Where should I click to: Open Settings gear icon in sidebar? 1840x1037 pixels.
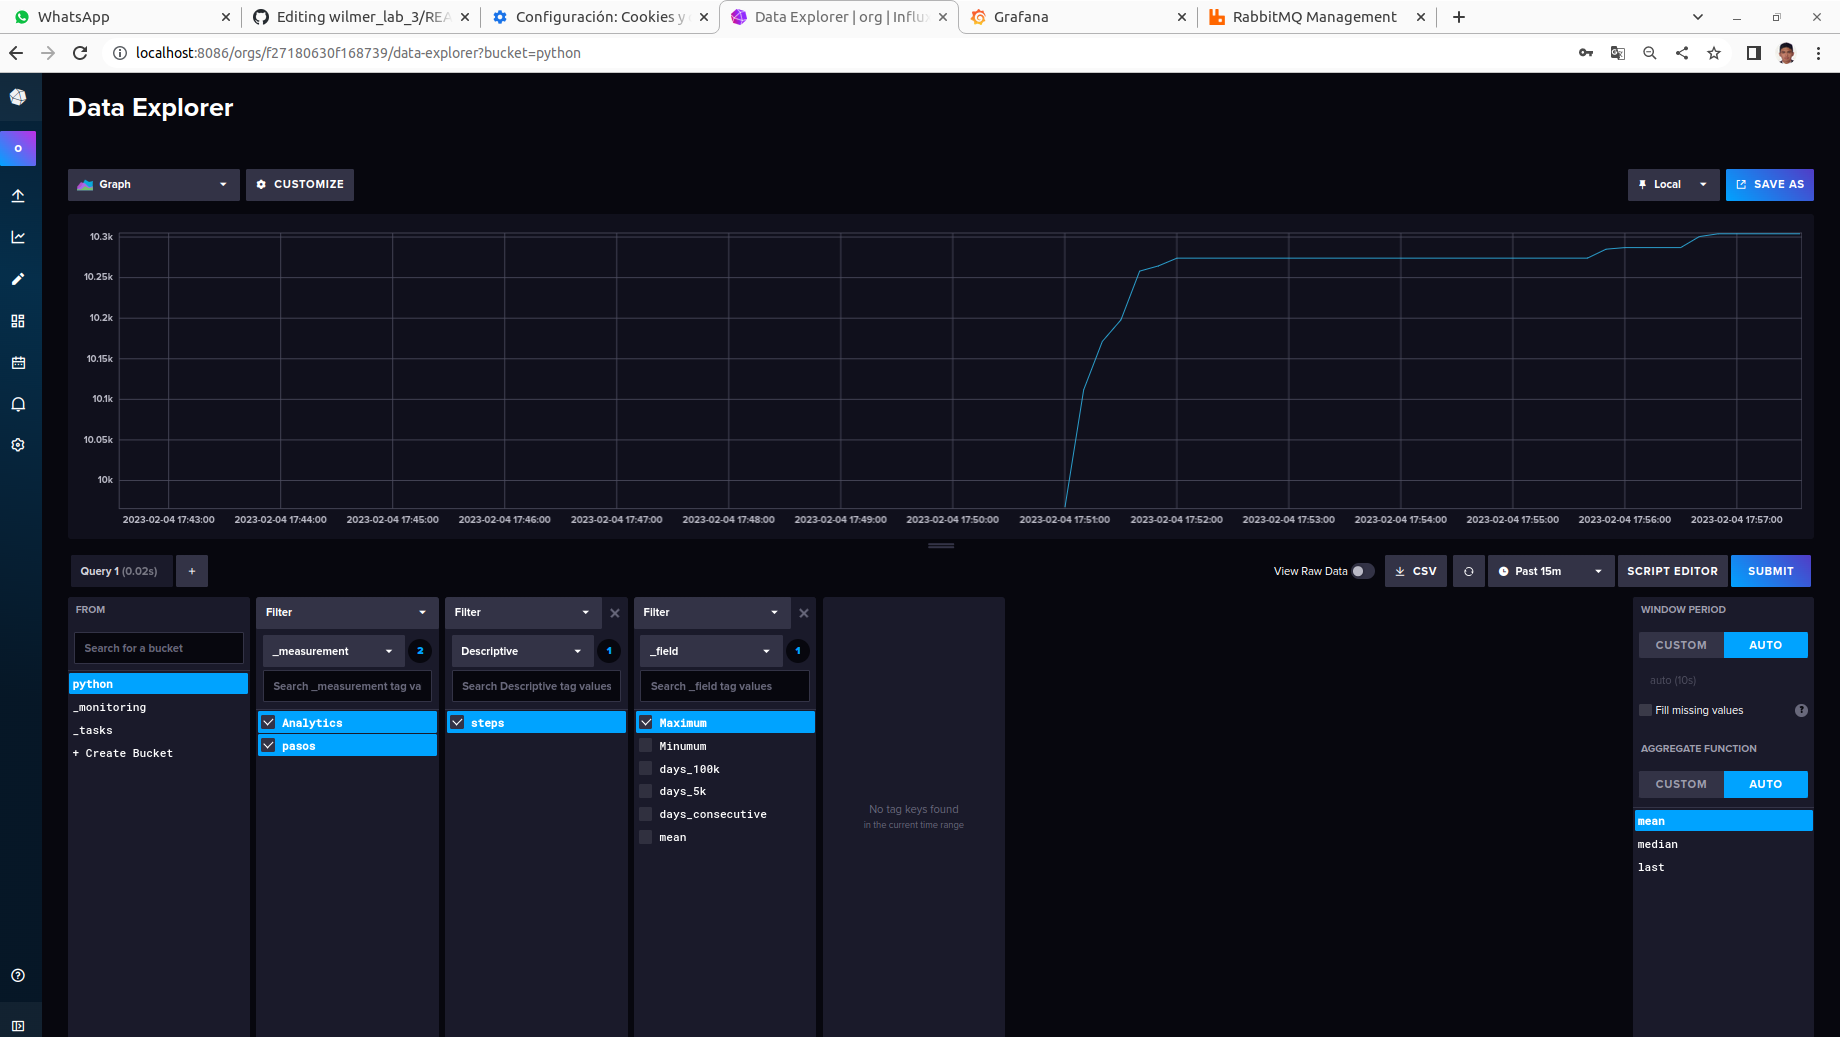point(18,445)
